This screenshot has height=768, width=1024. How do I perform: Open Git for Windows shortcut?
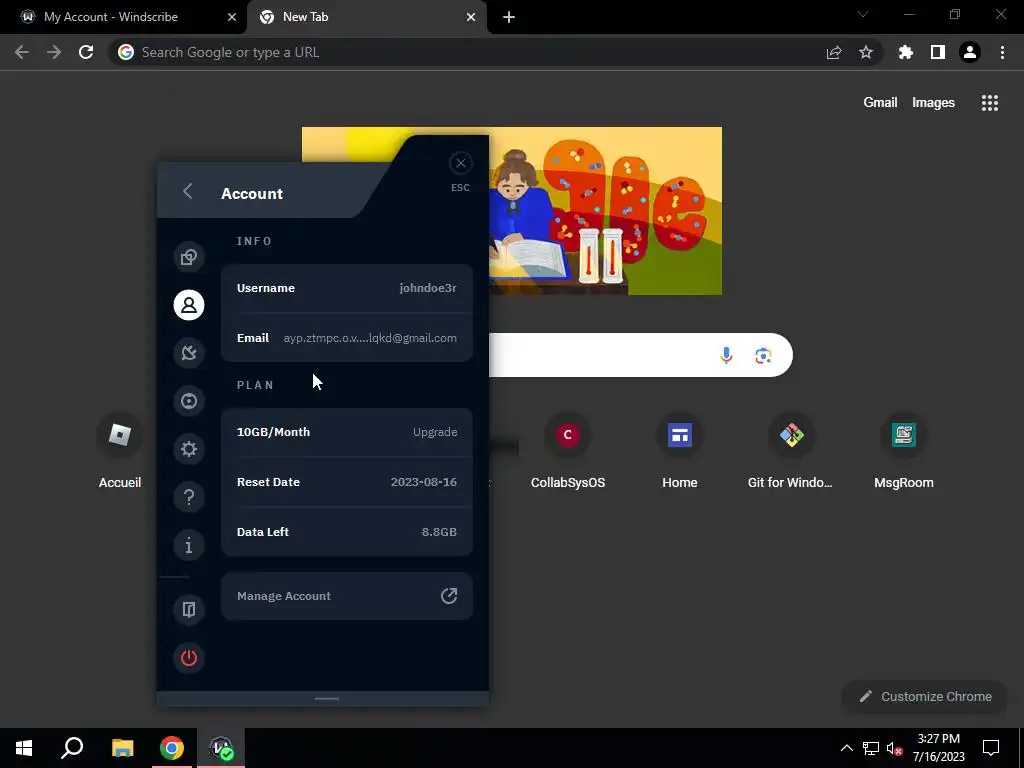(x=791, y=452)
